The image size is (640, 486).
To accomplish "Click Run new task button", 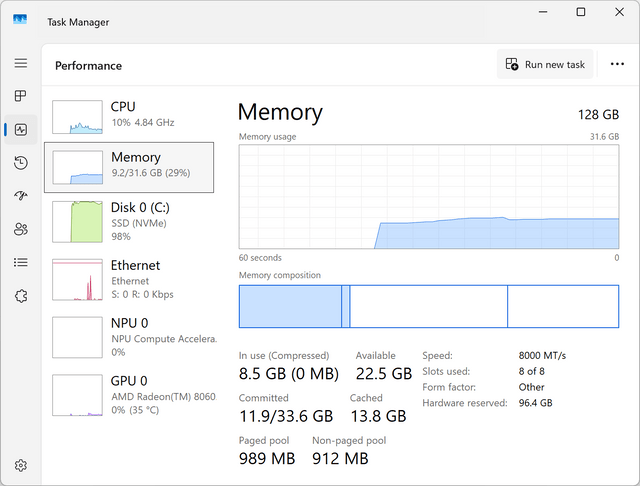I will coord(545,64).
